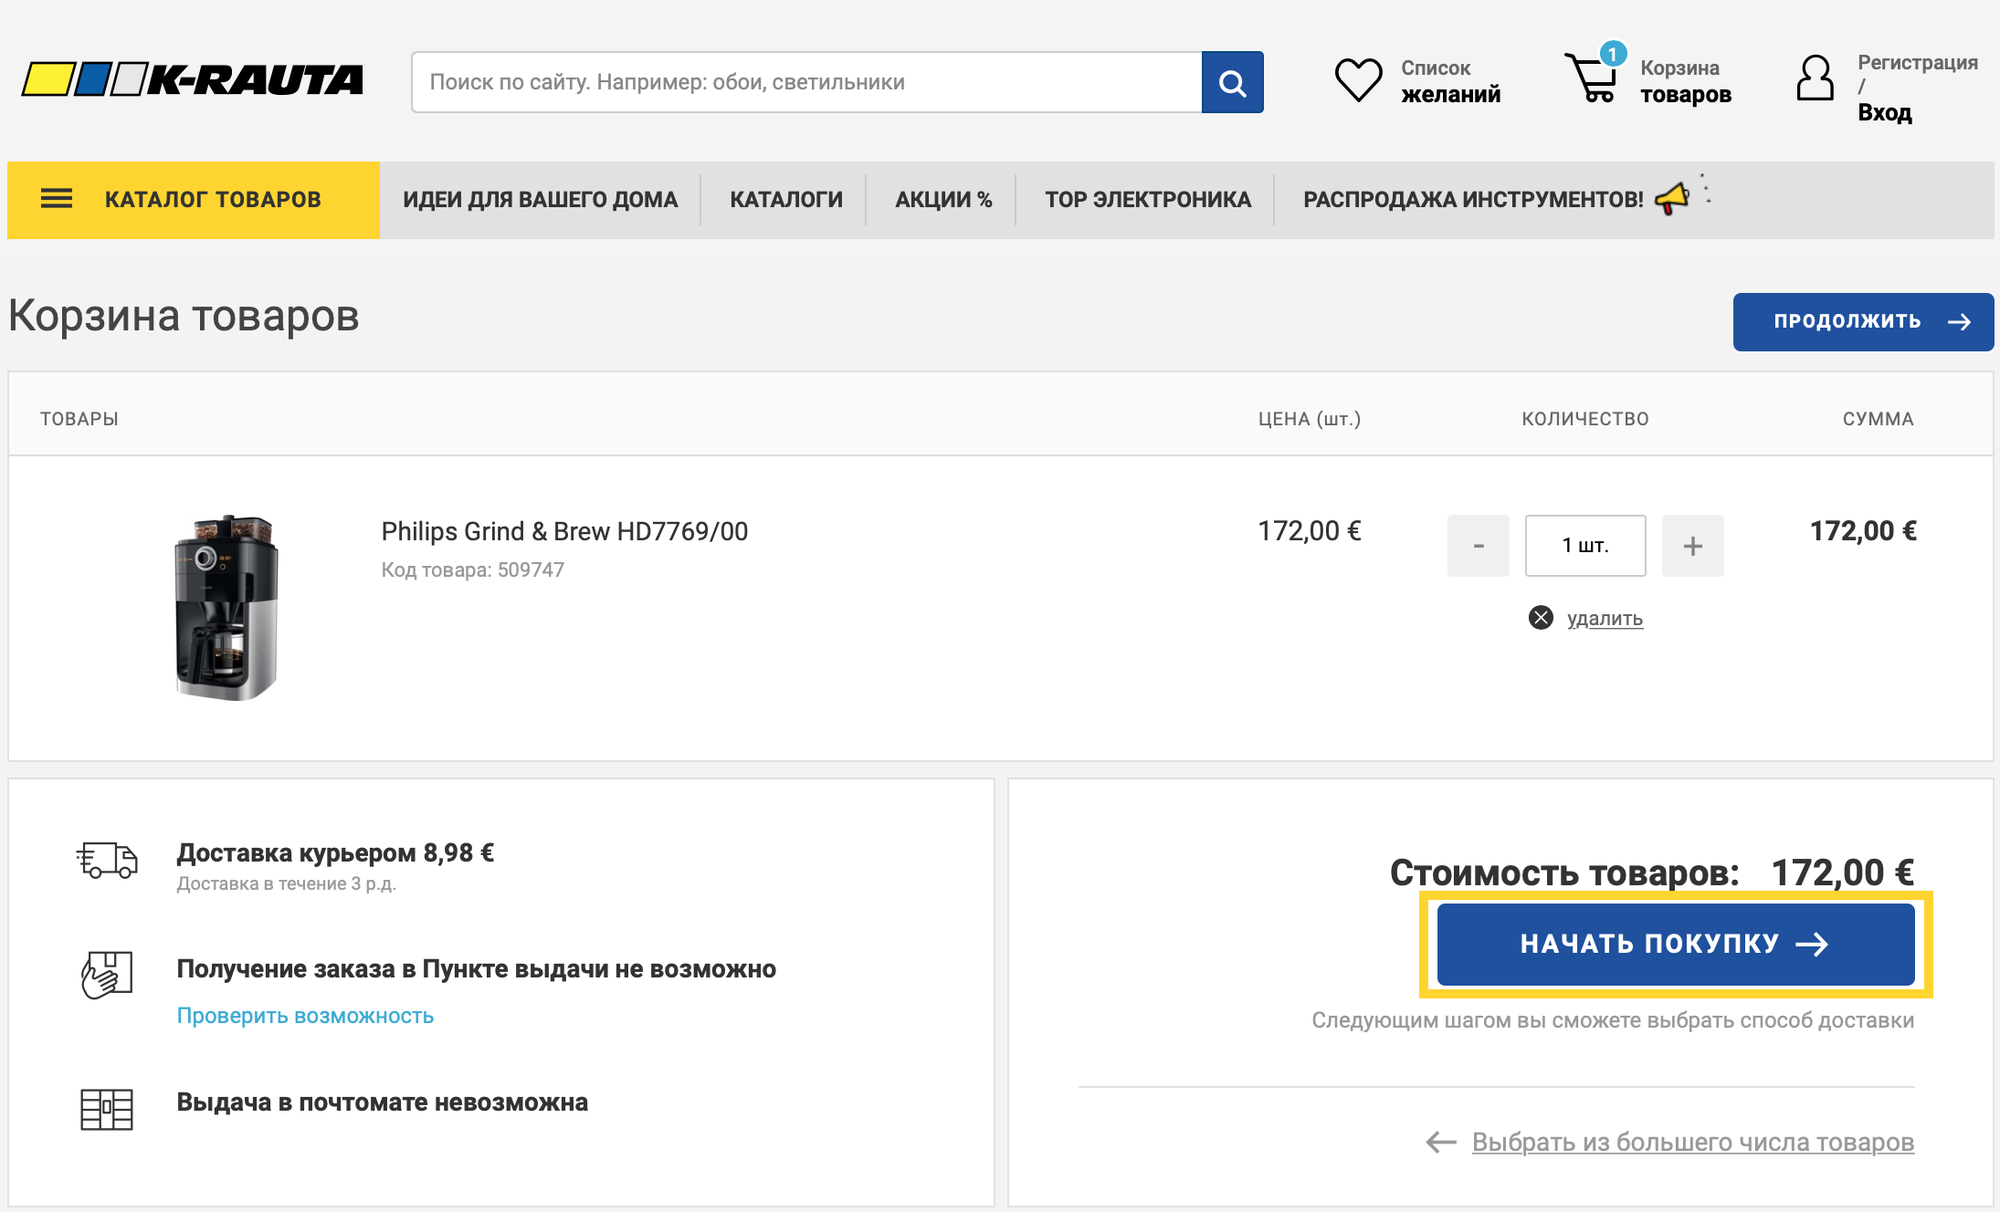Focus the quantity field showing 1 шт.
This screenshot has height=1212, width=2000.
1585,546
